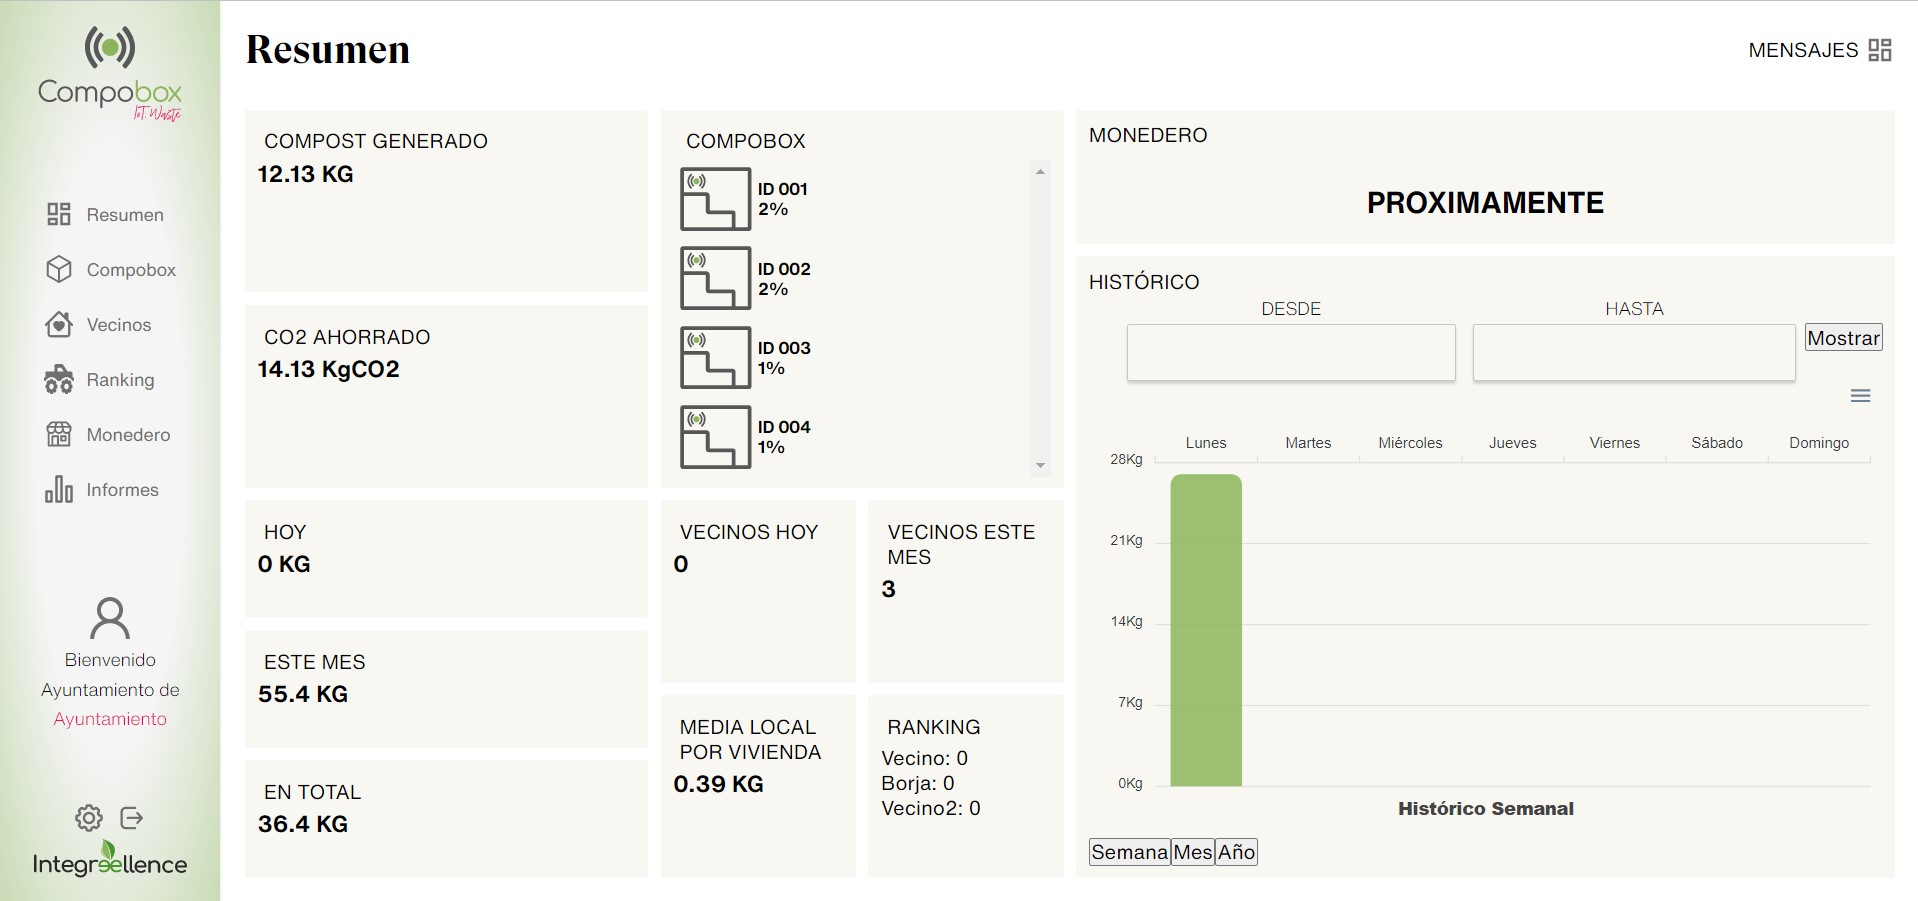Click the Hasta date input field
1918x901 pixels.
point(1633,352)
